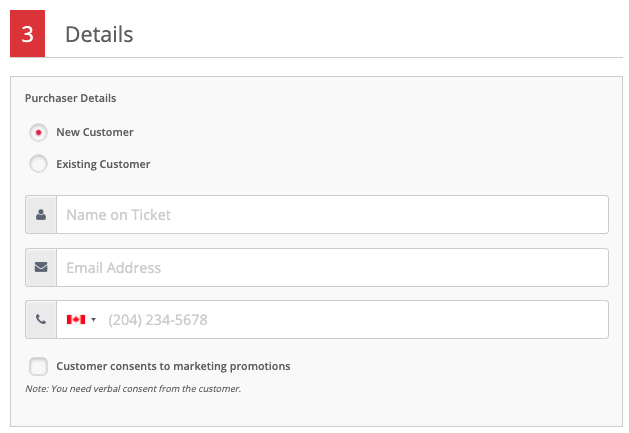Click the Email Address placeholder text
Image resolution: width=629 pixels, height=433 pixels.
(114, 268)
